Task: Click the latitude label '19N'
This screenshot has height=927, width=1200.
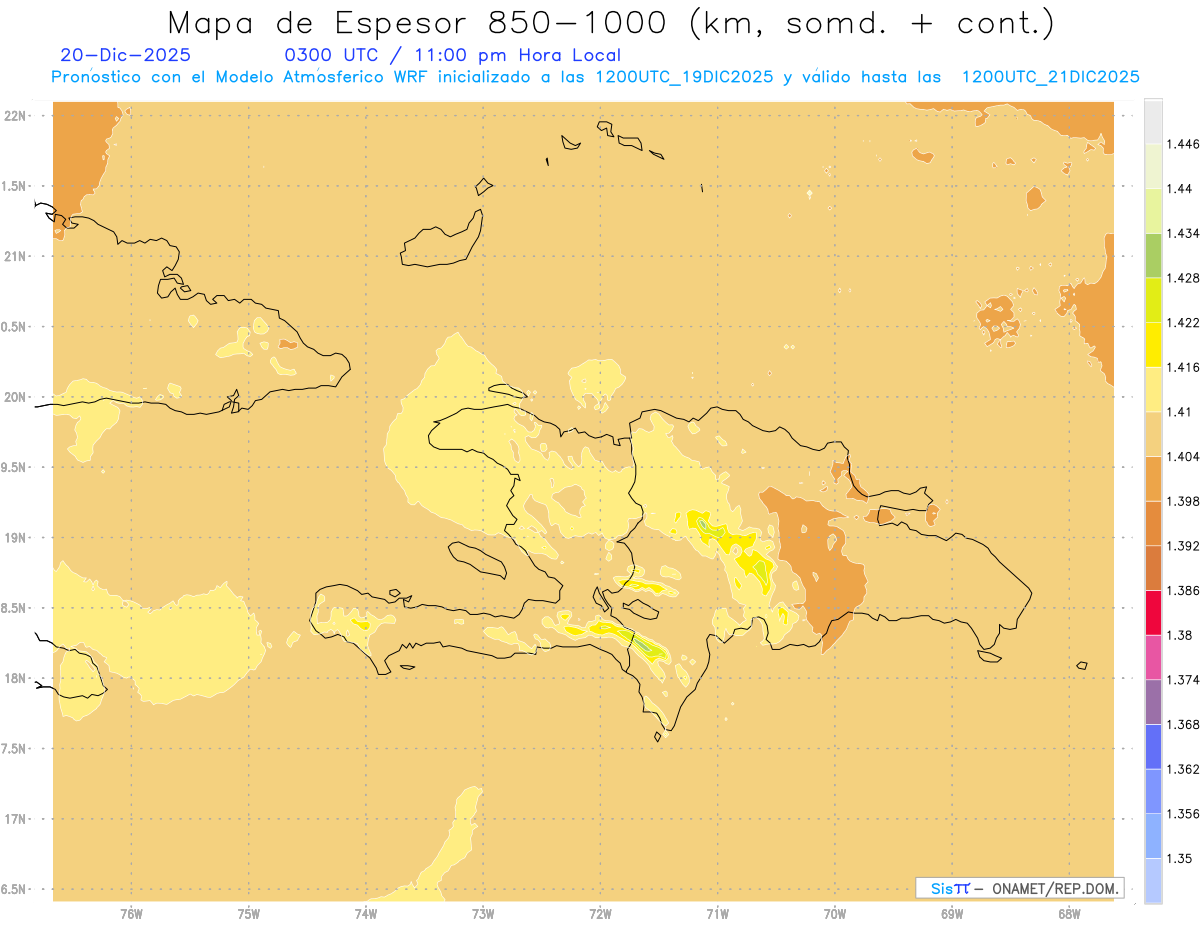Action: coord(15,538)
